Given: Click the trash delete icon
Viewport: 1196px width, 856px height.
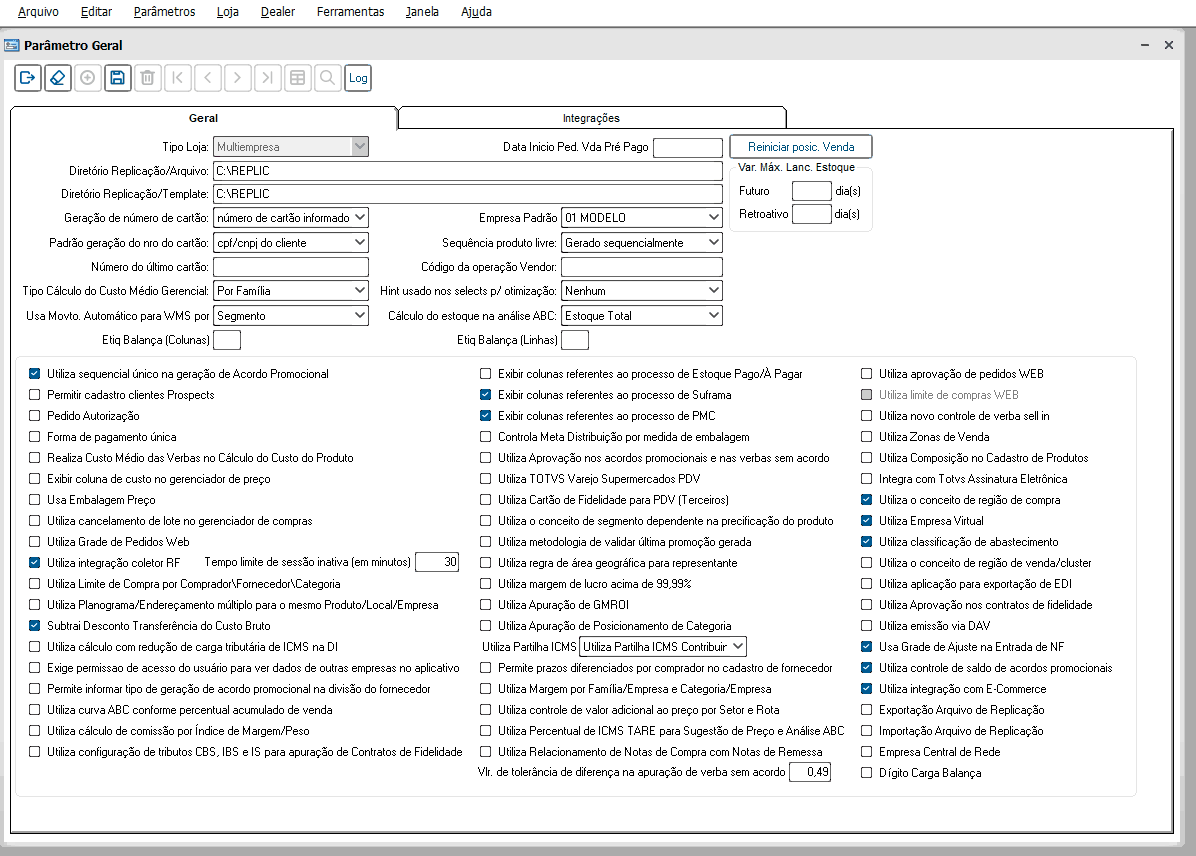Looking at the screenshot, I should pyautogui.click(x=148, y=78).
